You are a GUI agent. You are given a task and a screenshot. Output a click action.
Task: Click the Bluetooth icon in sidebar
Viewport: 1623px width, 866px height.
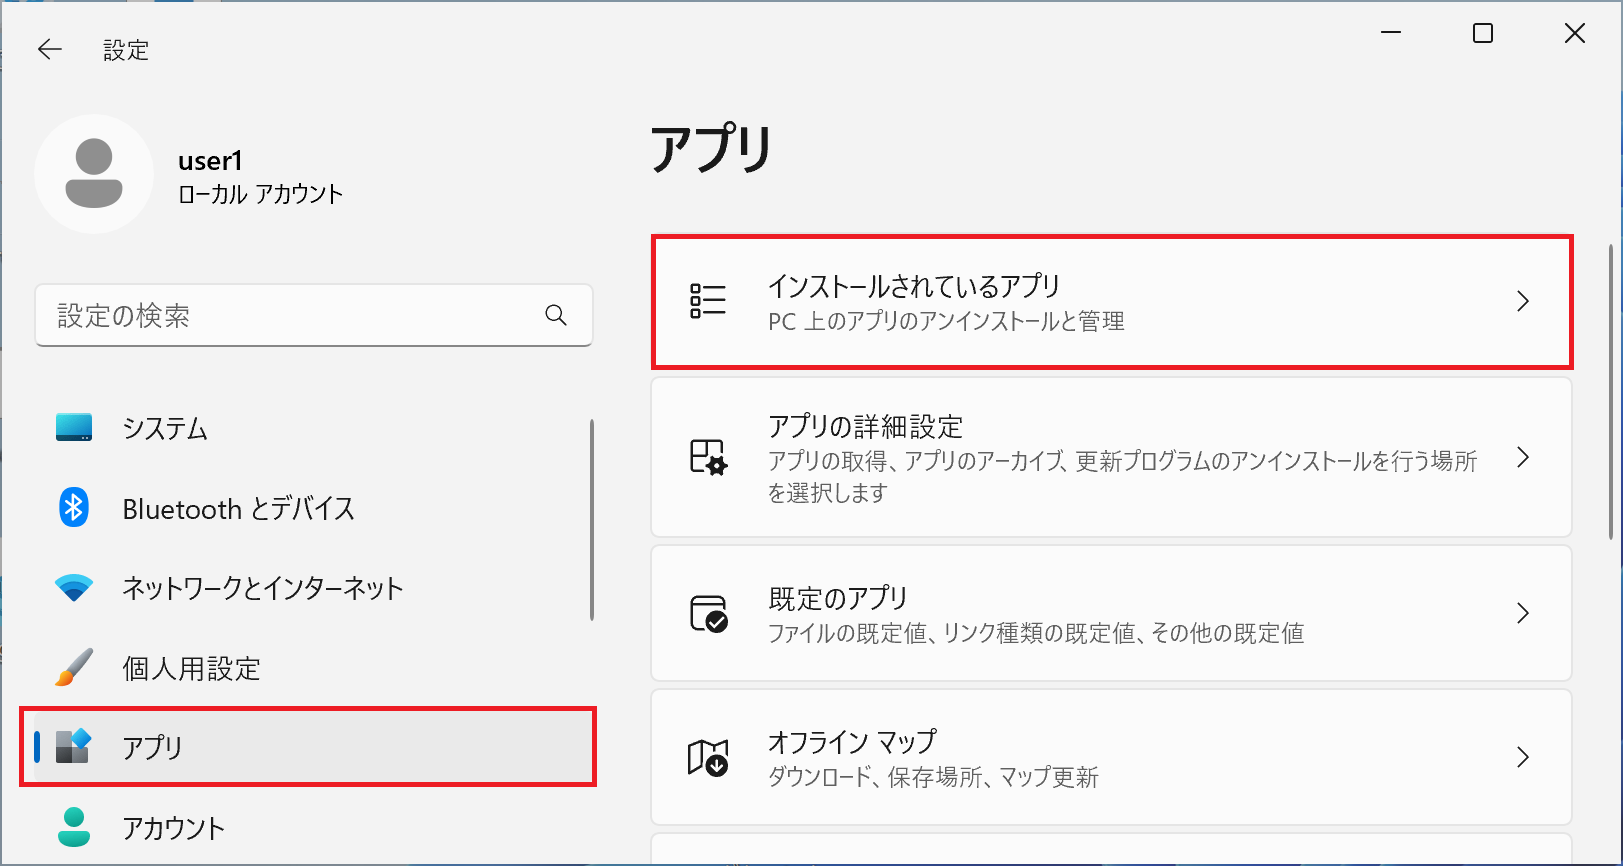(74, 508)
